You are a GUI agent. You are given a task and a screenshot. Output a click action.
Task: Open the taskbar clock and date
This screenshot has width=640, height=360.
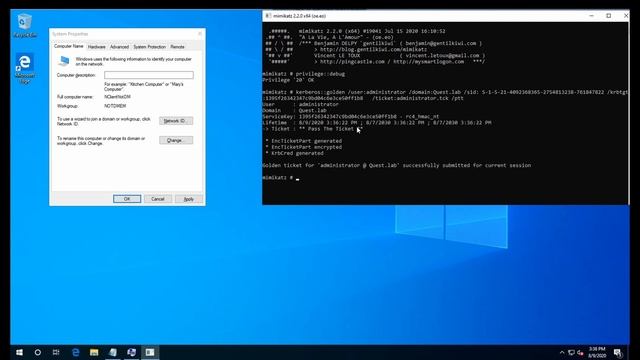pyautogui.click(x=597, y=353)
